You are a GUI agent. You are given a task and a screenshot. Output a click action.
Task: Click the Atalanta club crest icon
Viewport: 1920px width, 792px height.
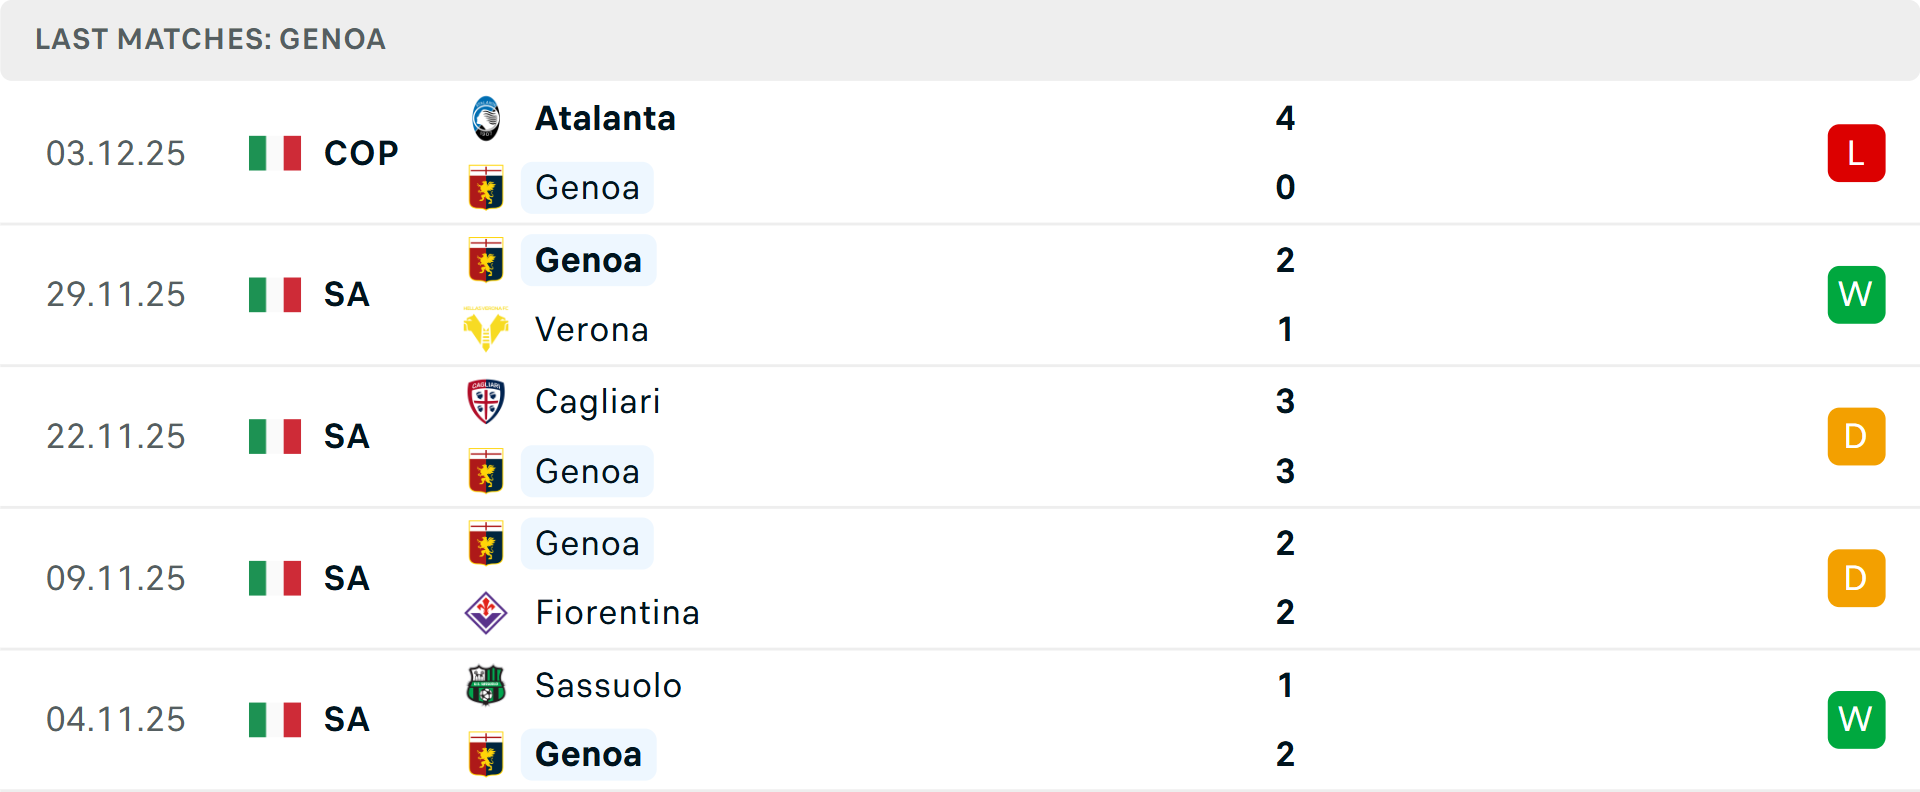[x=486, y=119]
